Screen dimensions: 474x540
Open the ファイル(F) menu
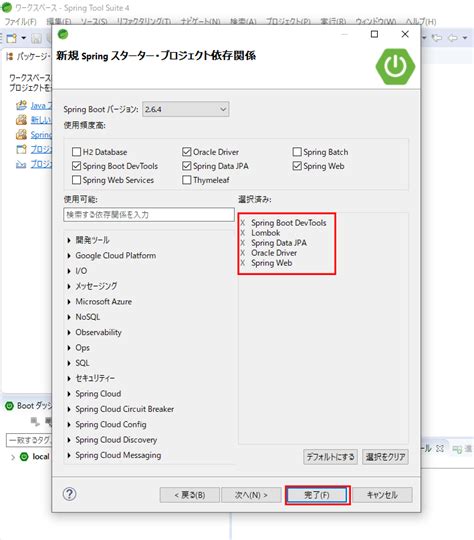20,22
